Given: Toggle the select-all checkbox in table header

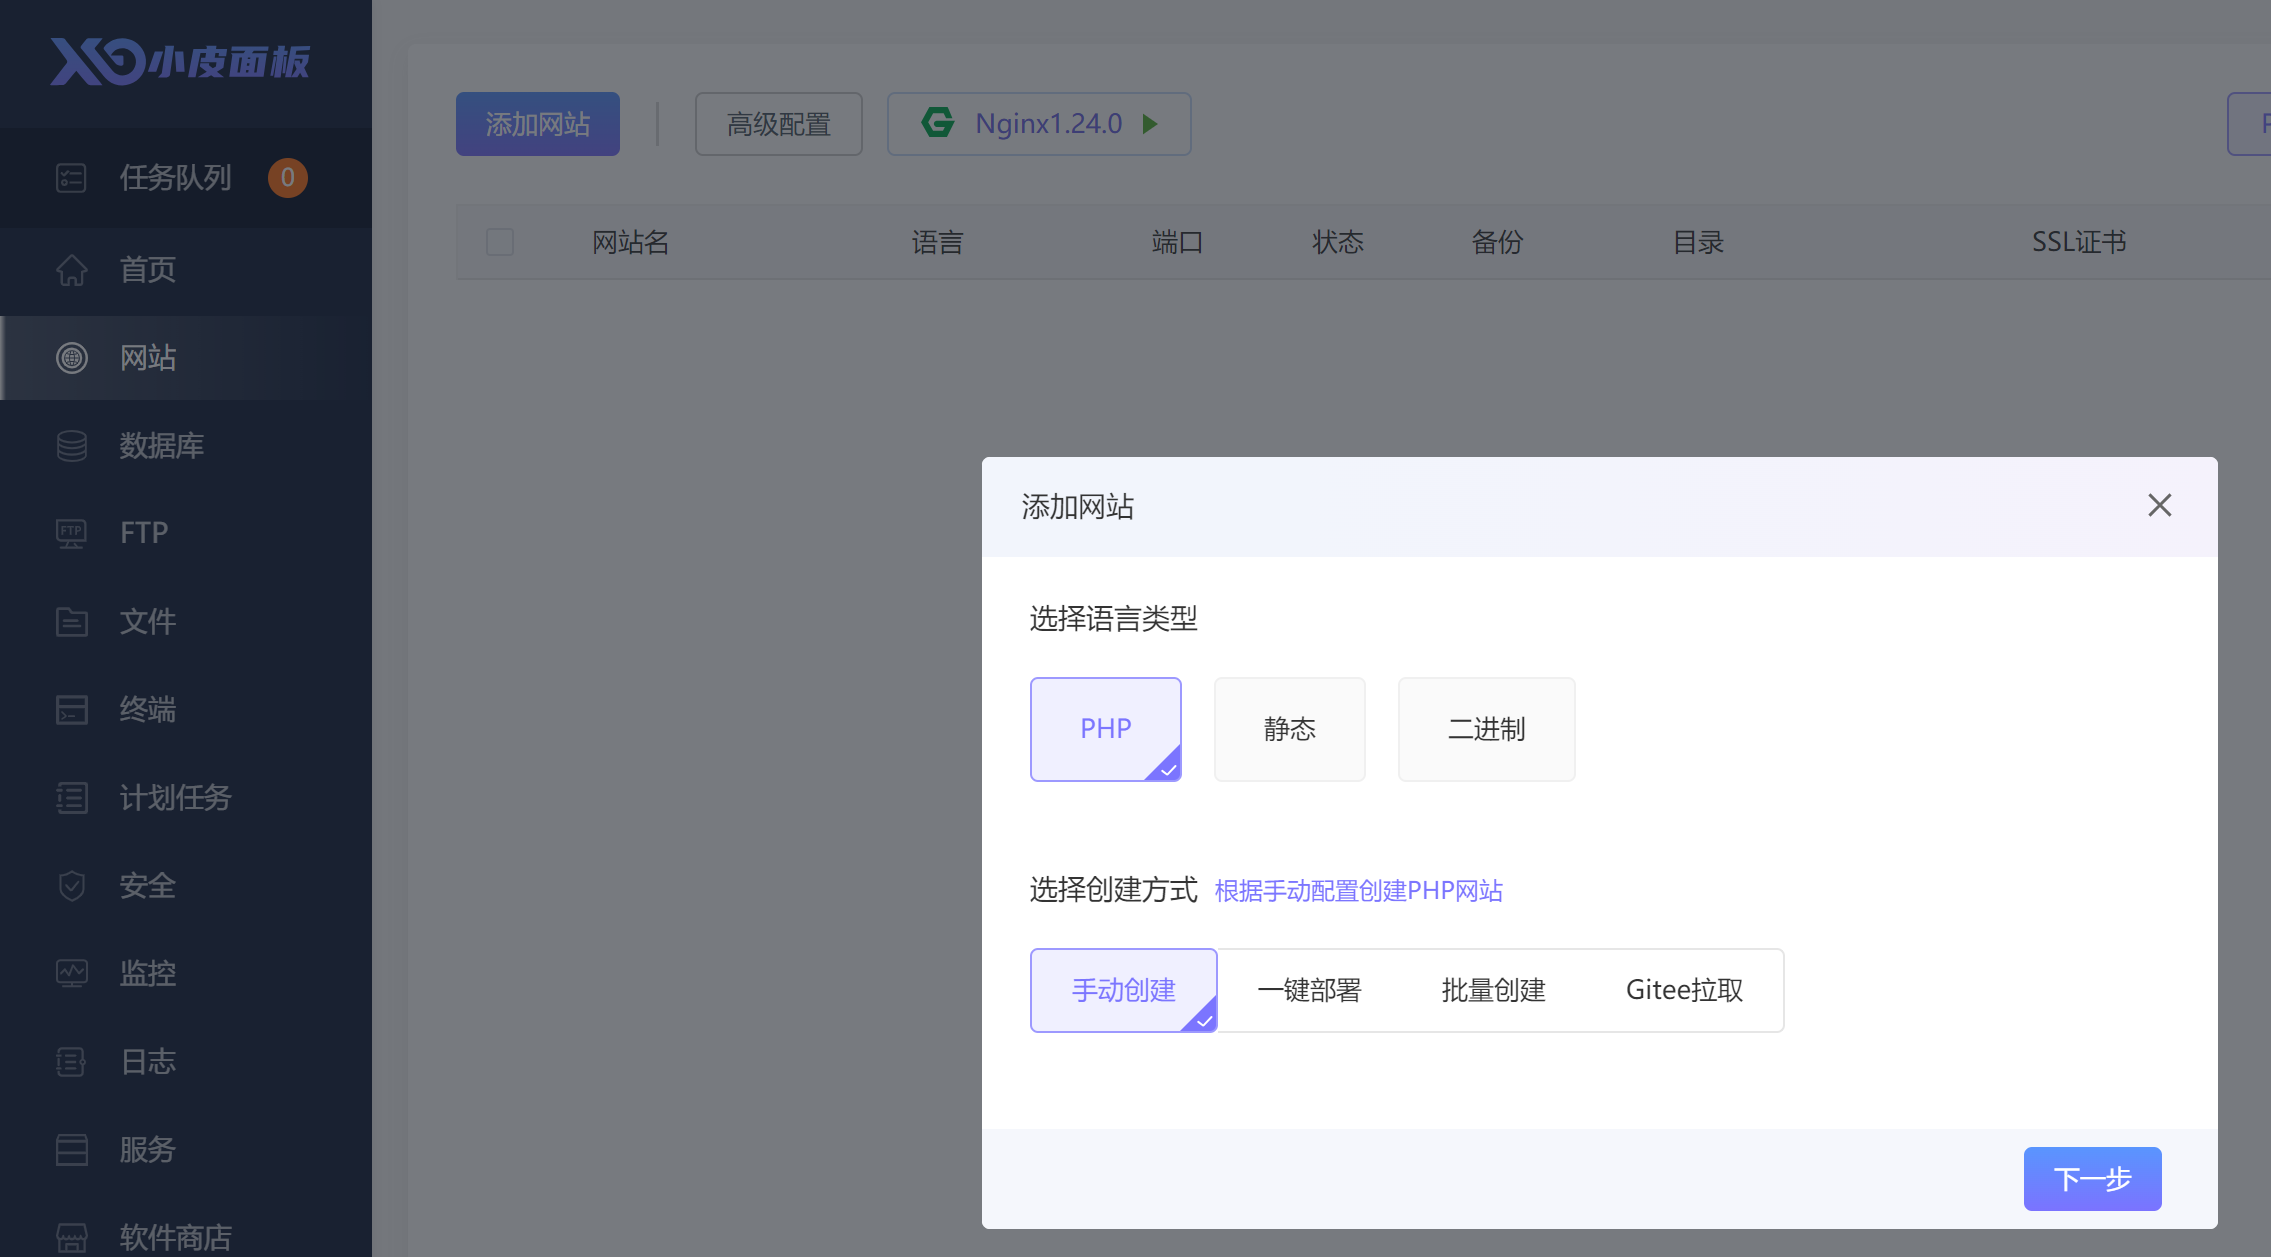Looking at the screenshot, I should 500,242.
